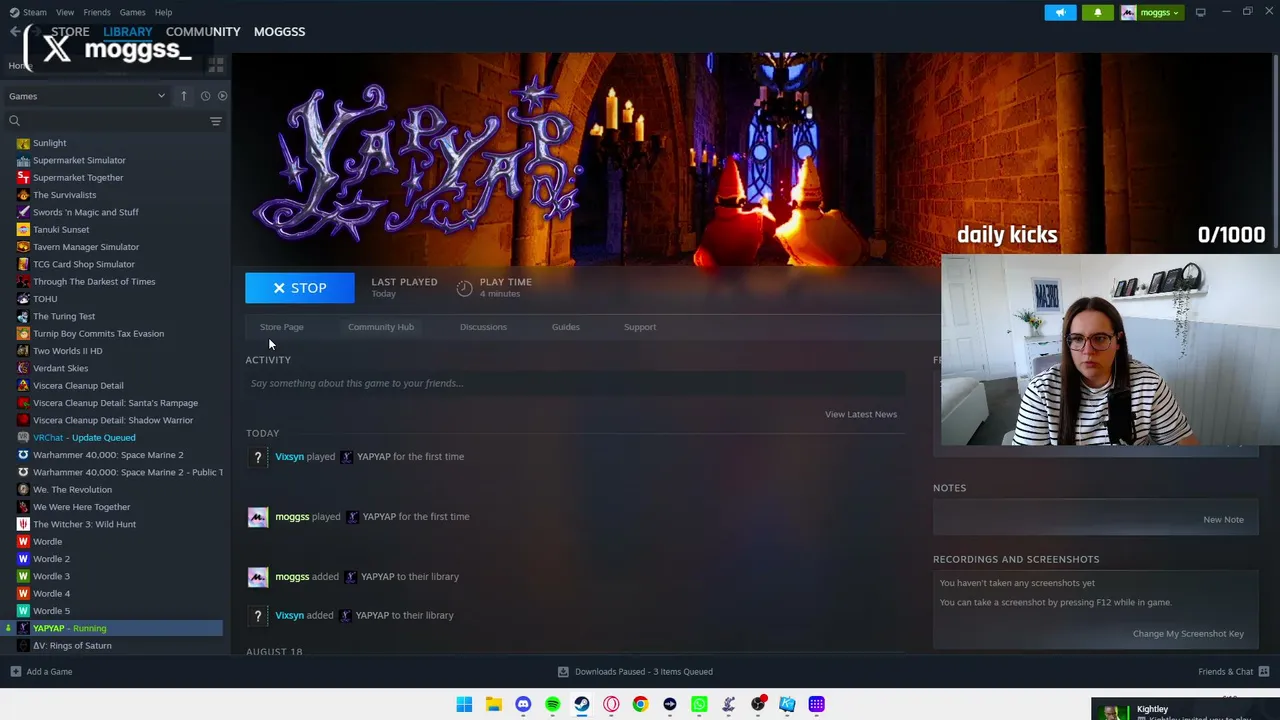
Task: Open WhatsApp from taskbar
Action: pos(699,705)
